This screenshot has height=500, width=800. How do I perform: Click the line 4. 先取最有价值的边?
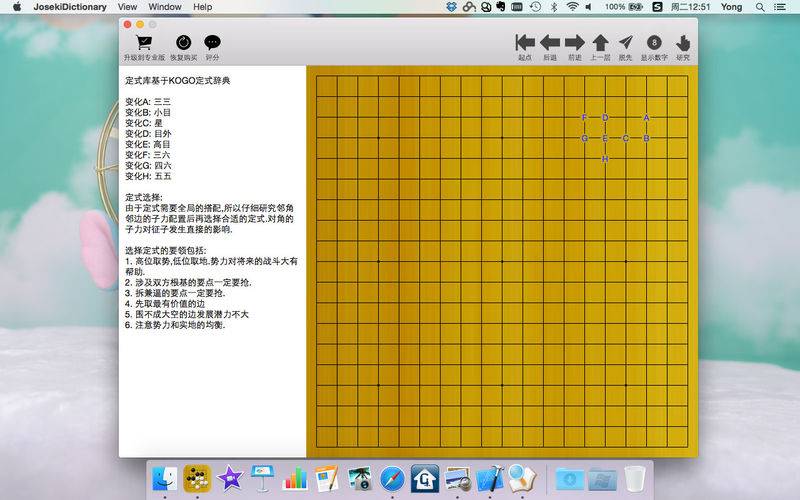165,304
